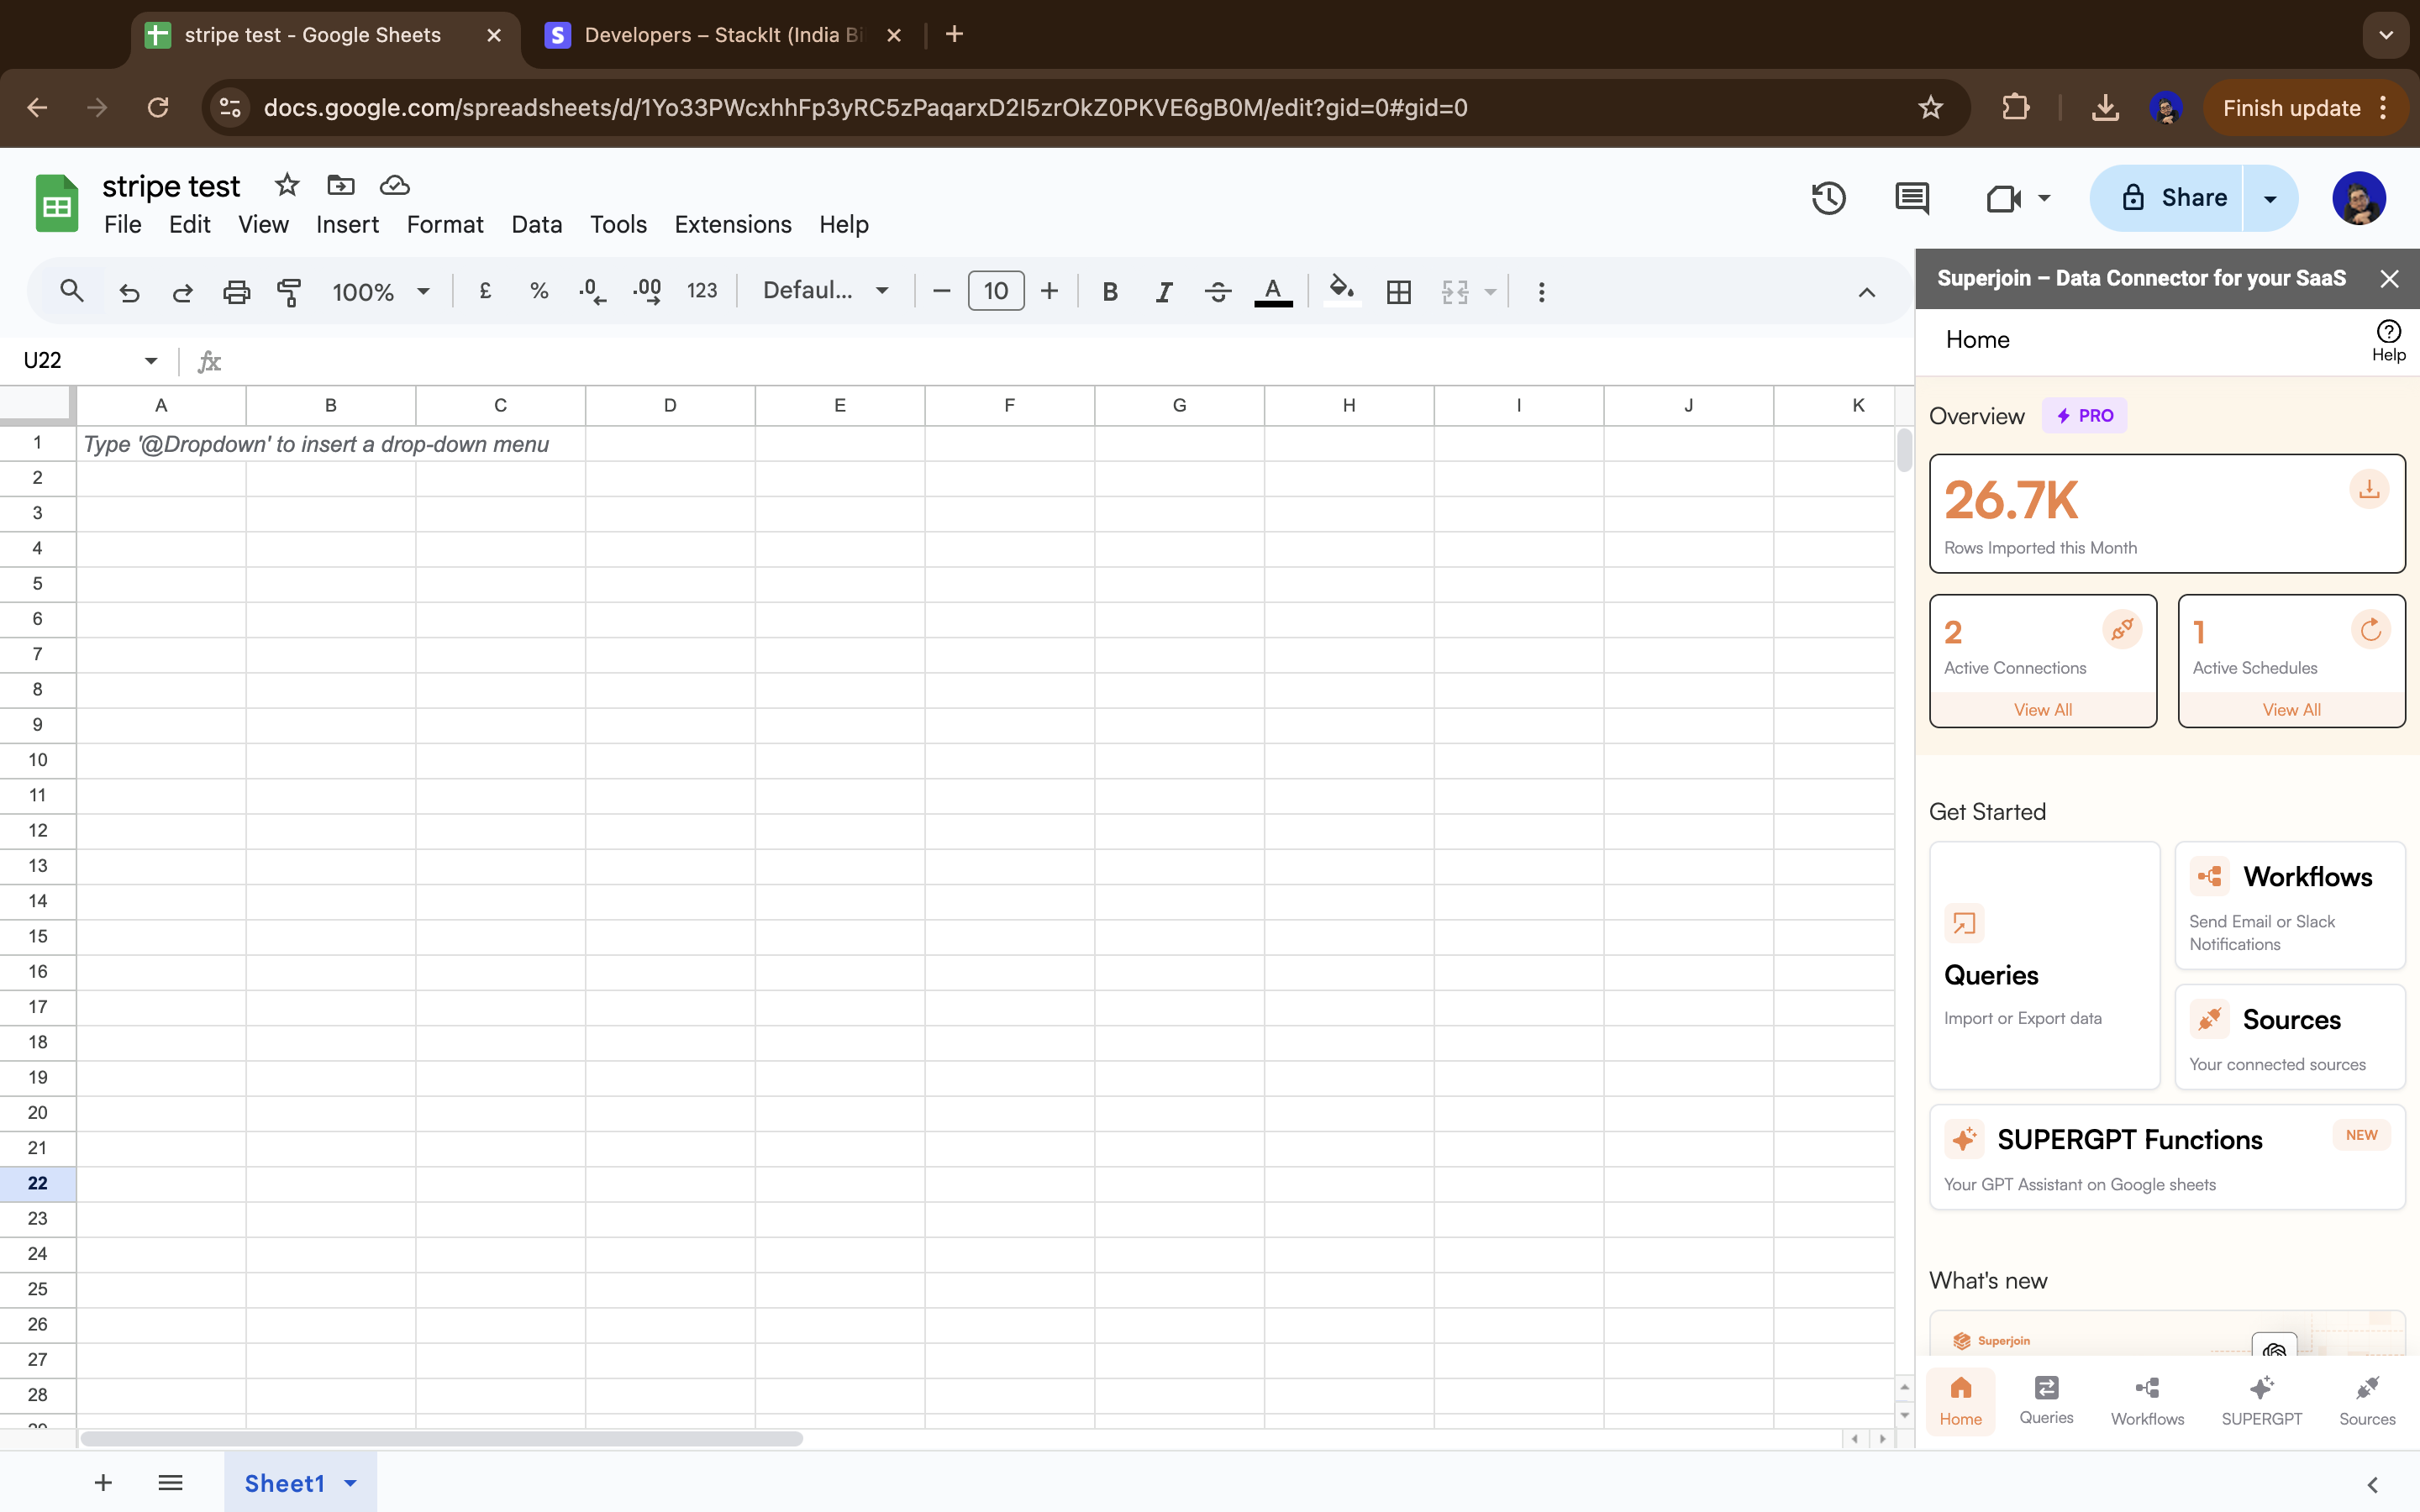Open the comments icon in the header

pos(1911,198)
